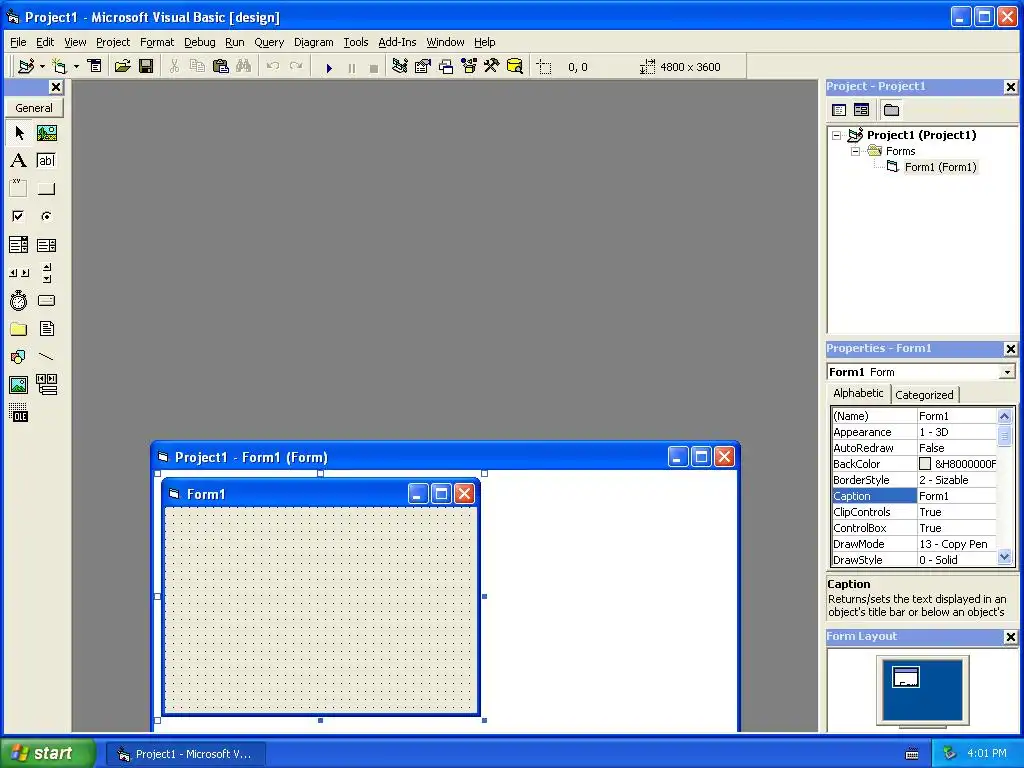Select the PictureBox control tool

(46, 133)
